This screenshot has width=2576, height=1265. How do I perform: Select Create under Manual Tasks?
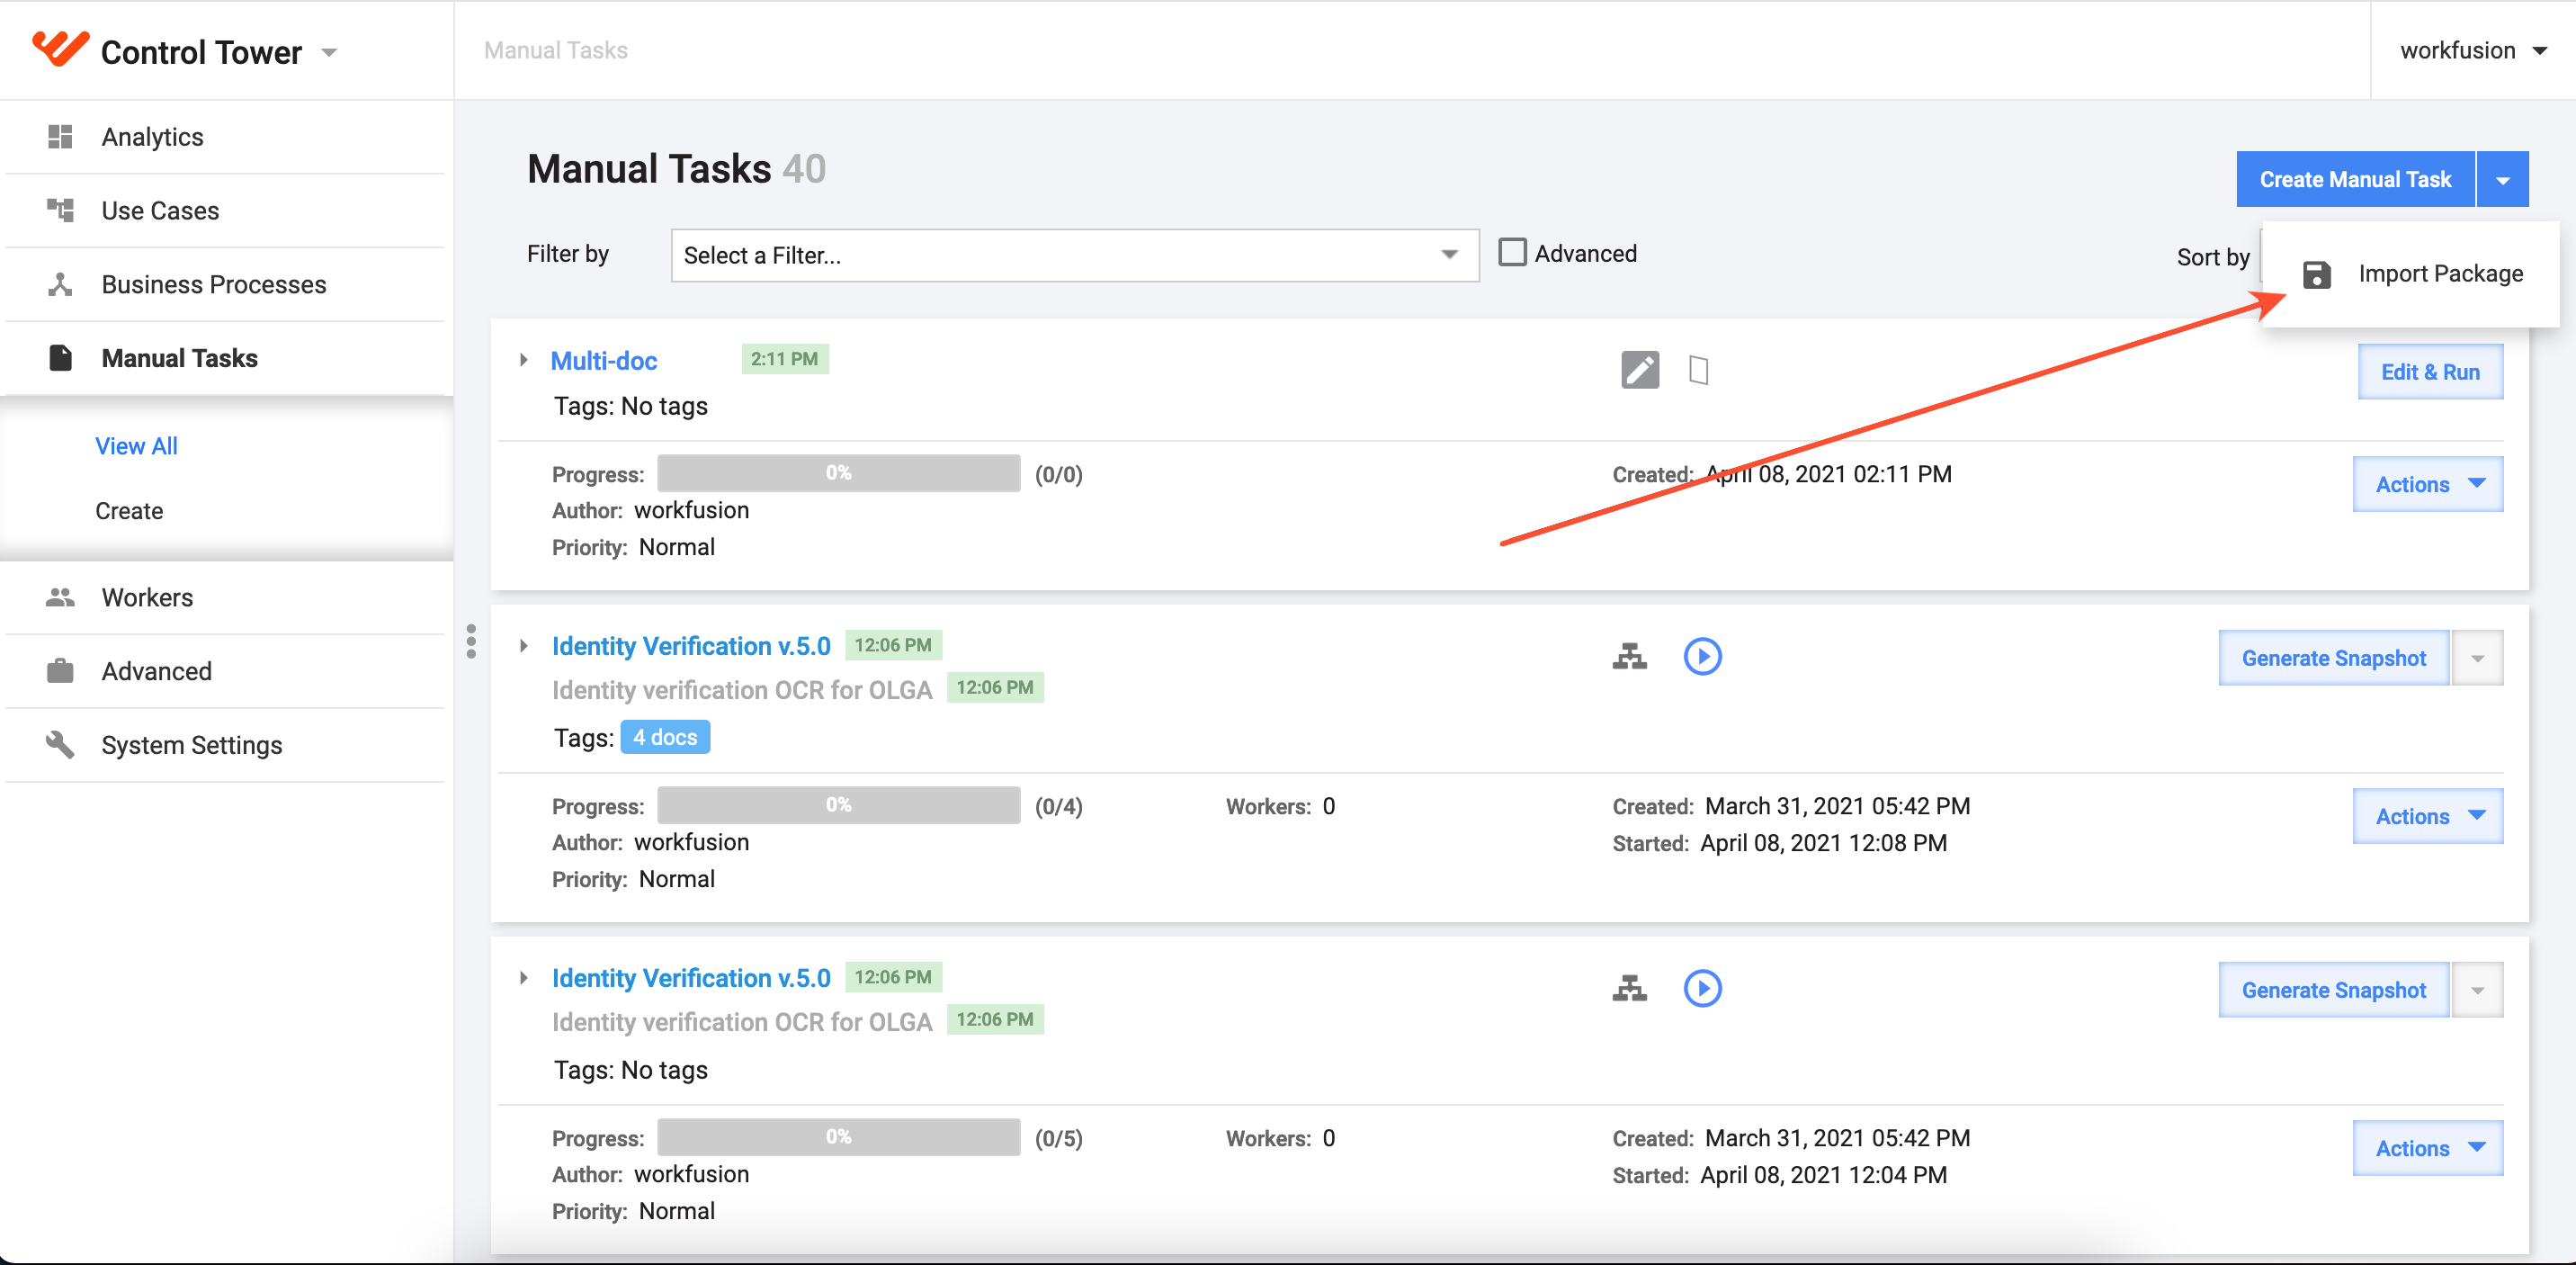(129, 511)
